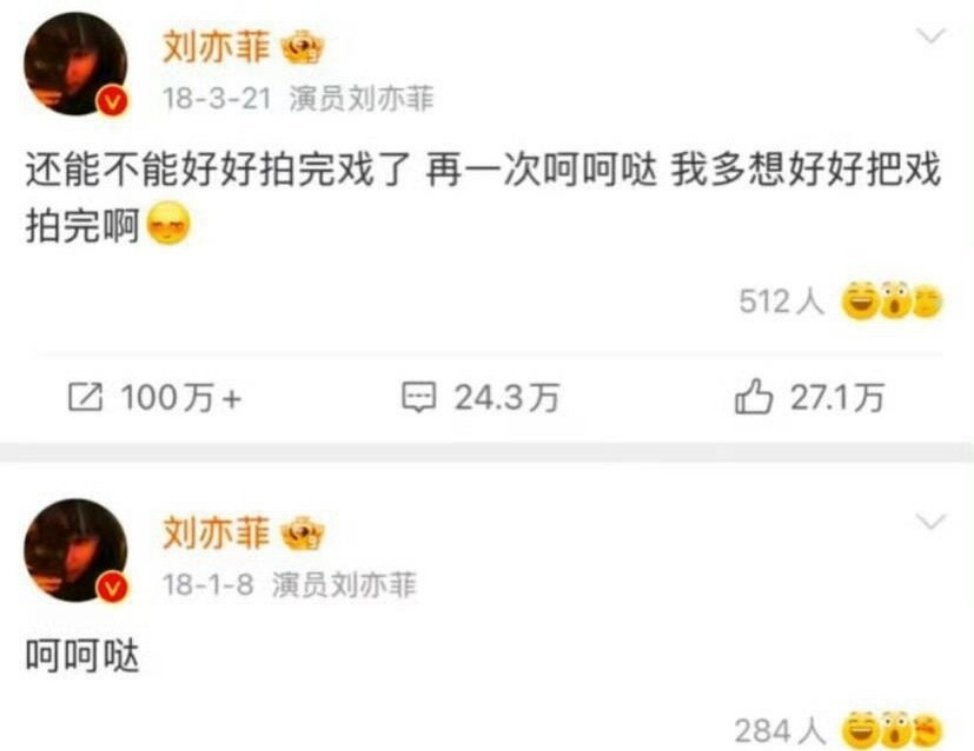
Task: Open the 呵呵哒 post text
Action: click(82, 656)
